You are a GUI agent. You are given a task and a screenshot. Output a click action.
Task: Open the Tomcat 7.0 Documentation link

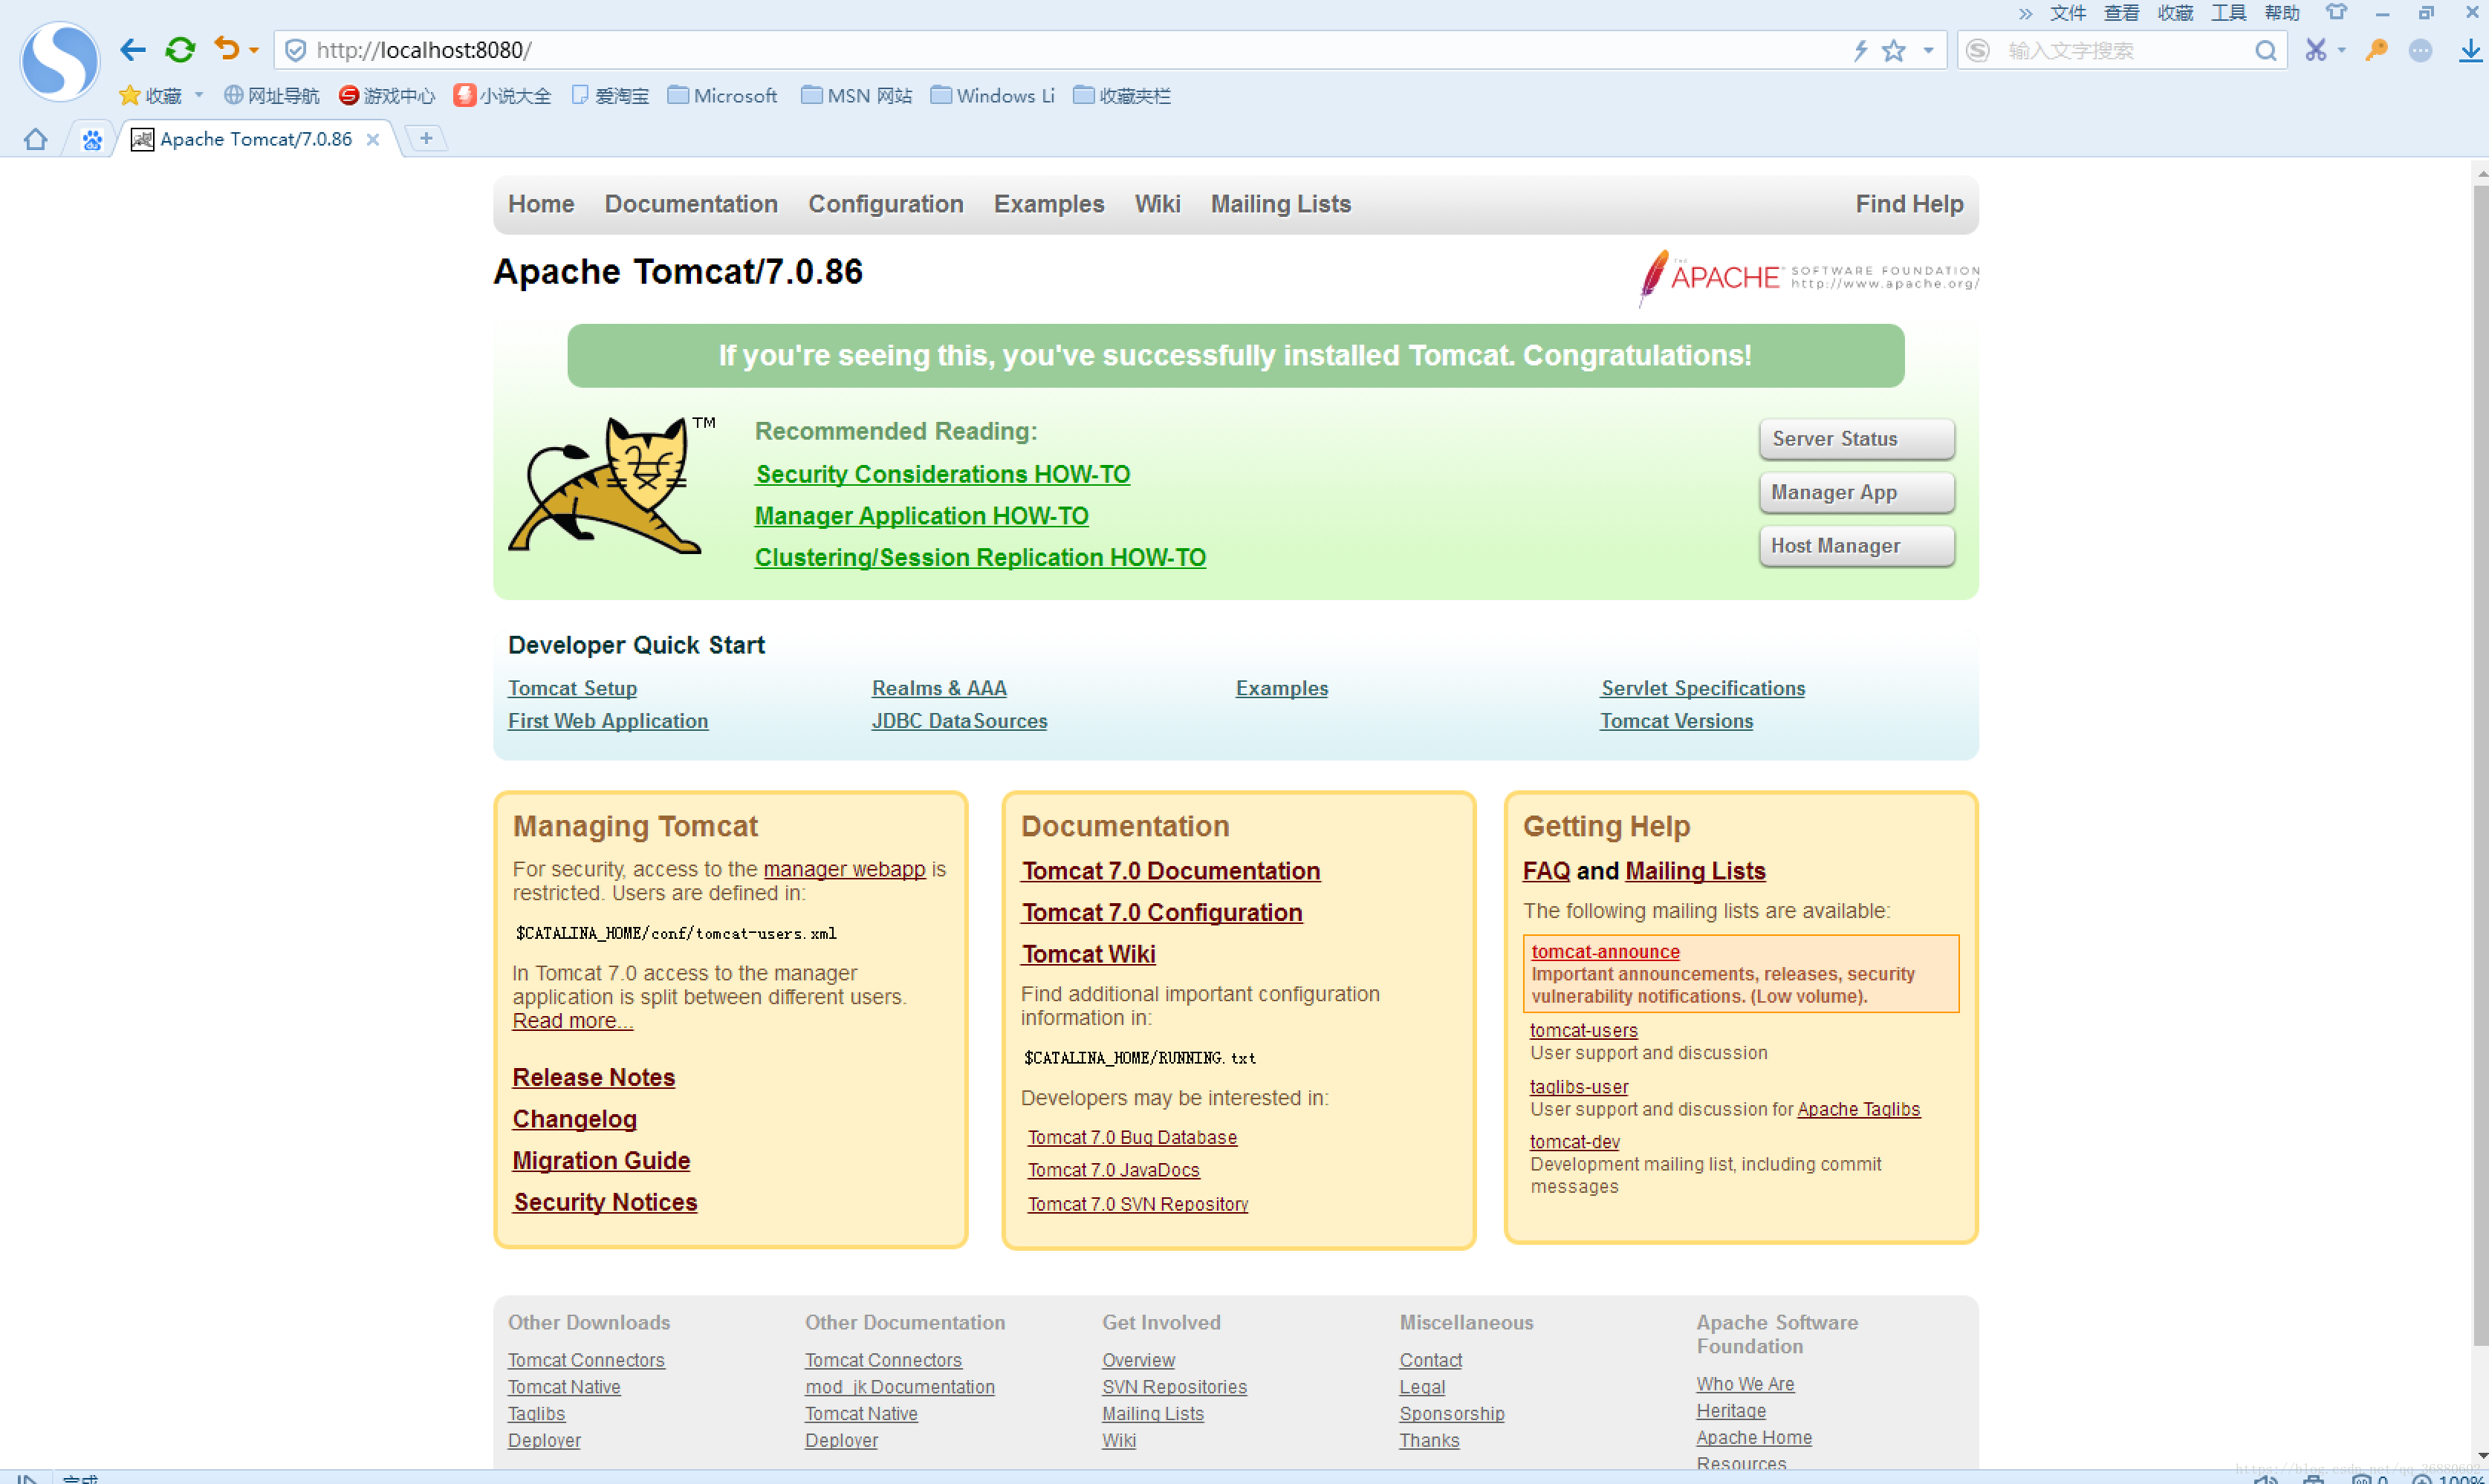coord(1171,872)
